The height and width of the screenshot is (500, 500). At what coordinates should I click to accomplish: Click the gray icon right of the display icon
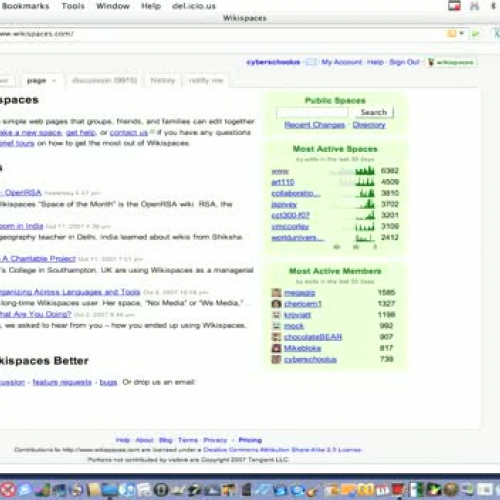474,6
